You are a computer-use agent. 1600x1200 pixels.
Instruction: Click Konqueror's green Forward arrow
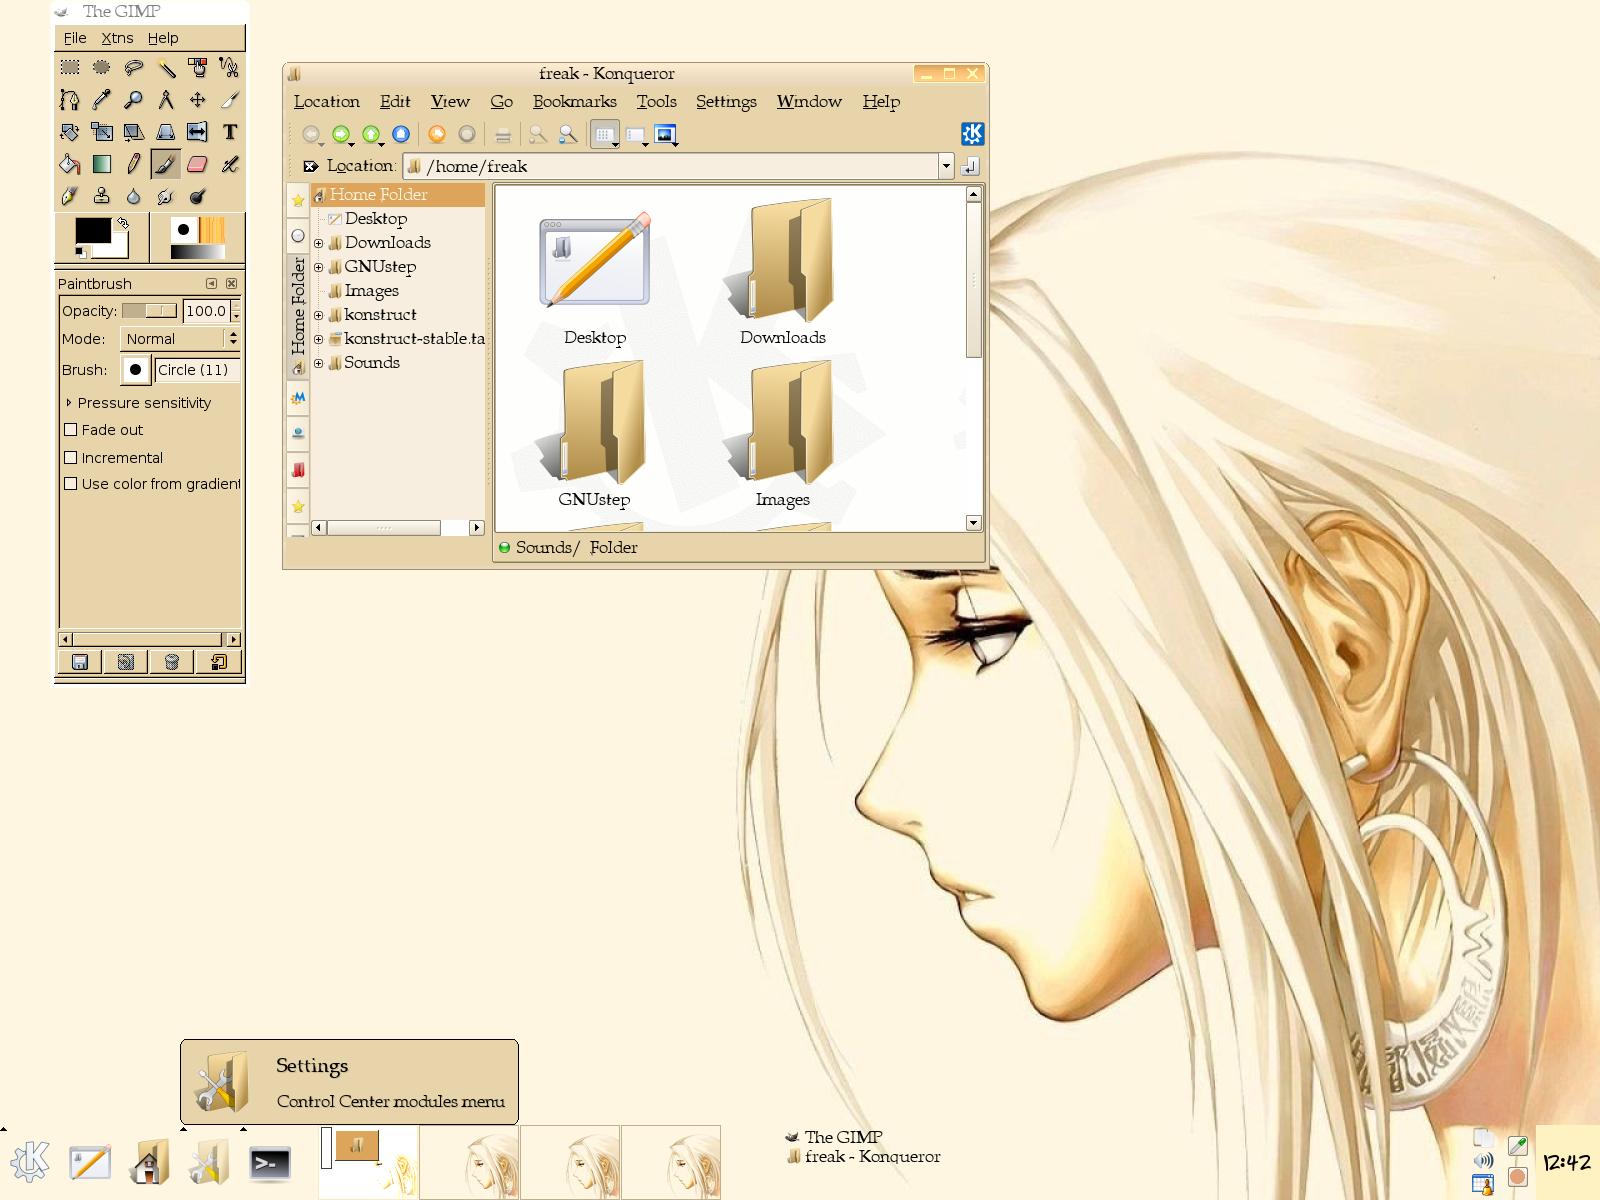(341, 134)
